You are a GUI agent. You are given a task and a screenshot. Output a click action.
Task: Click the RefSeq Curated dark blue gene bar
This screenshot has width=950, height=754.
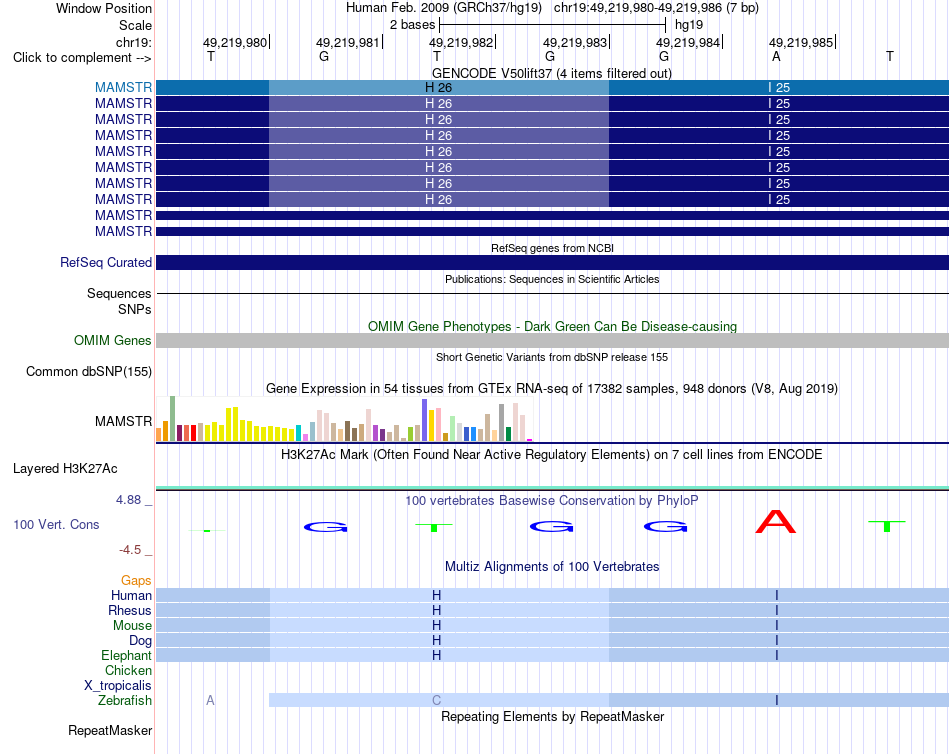[x=552, y=262]
